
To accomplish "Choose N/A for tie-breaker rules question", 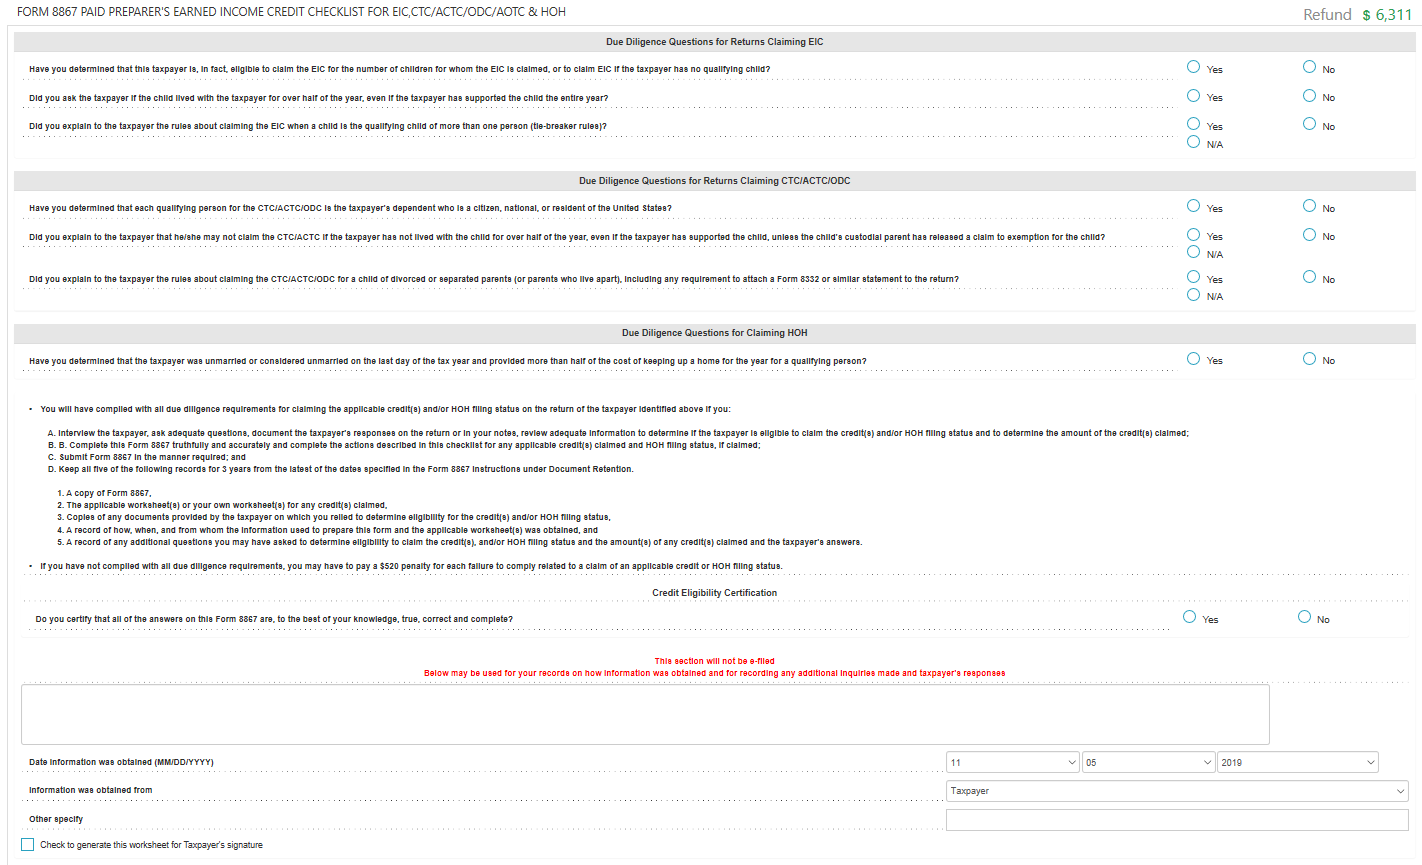I will 1192,142.
